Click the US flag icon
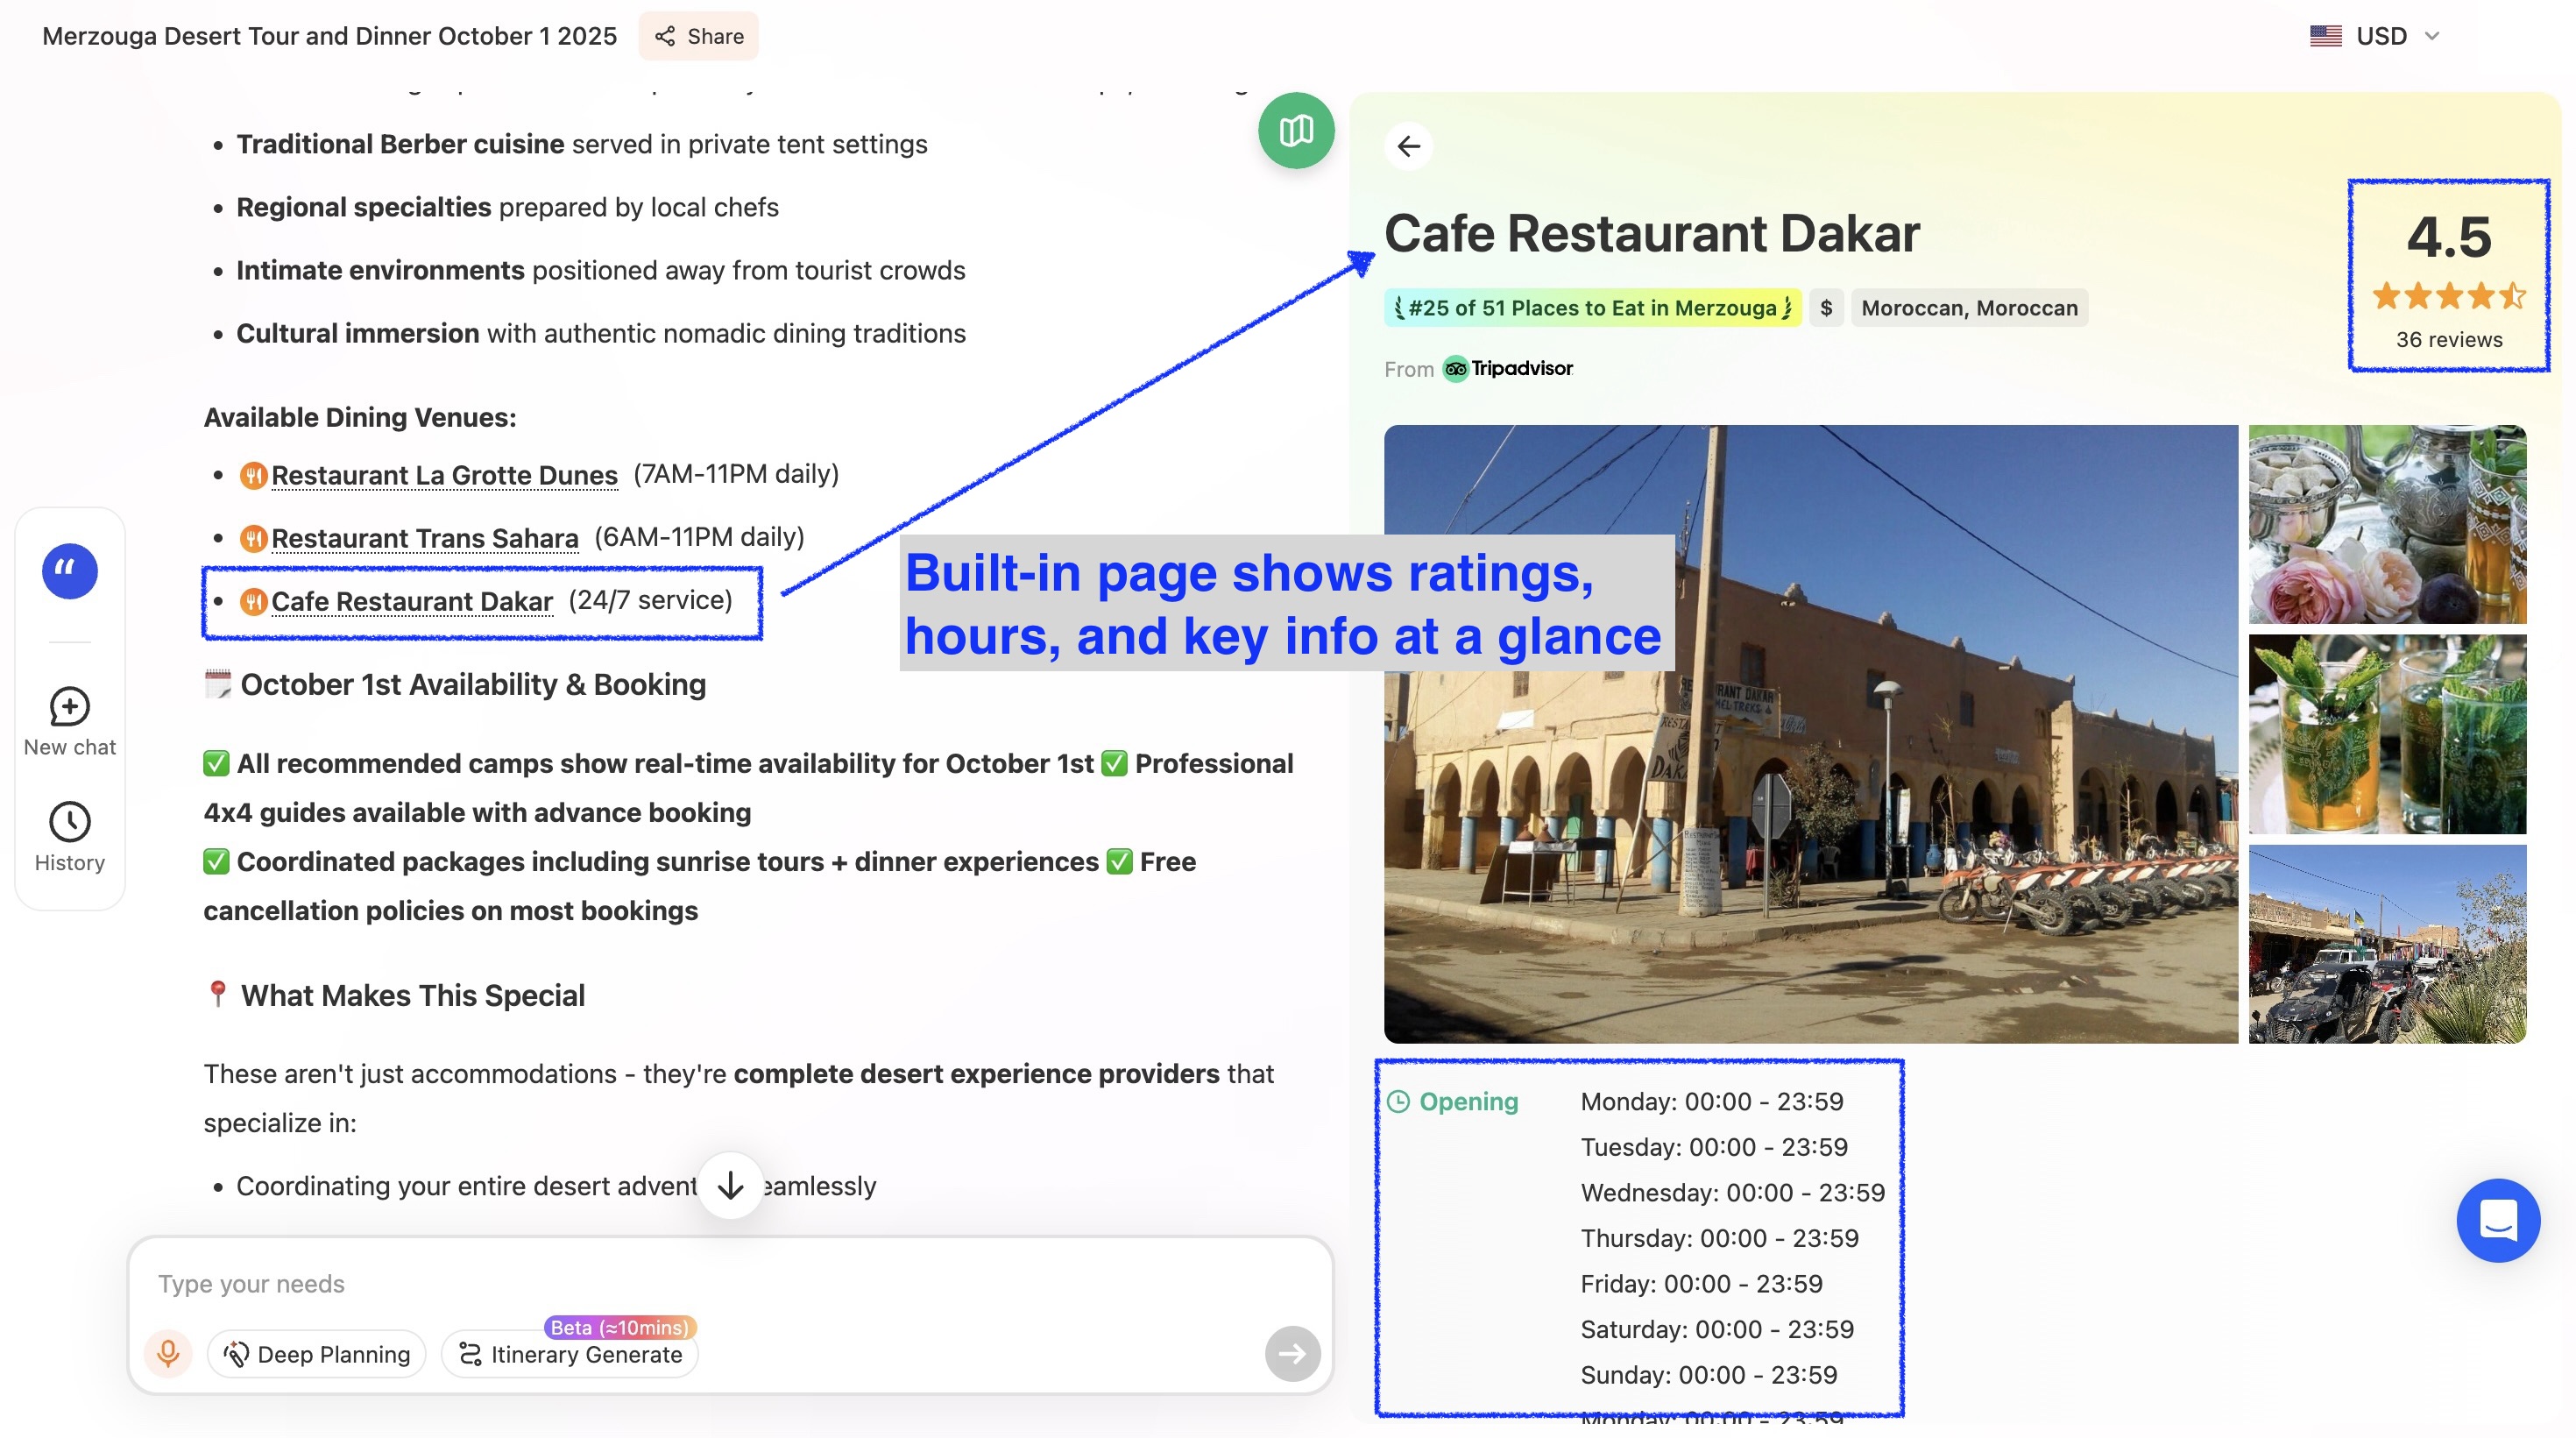 click(x=2325, y=36)
